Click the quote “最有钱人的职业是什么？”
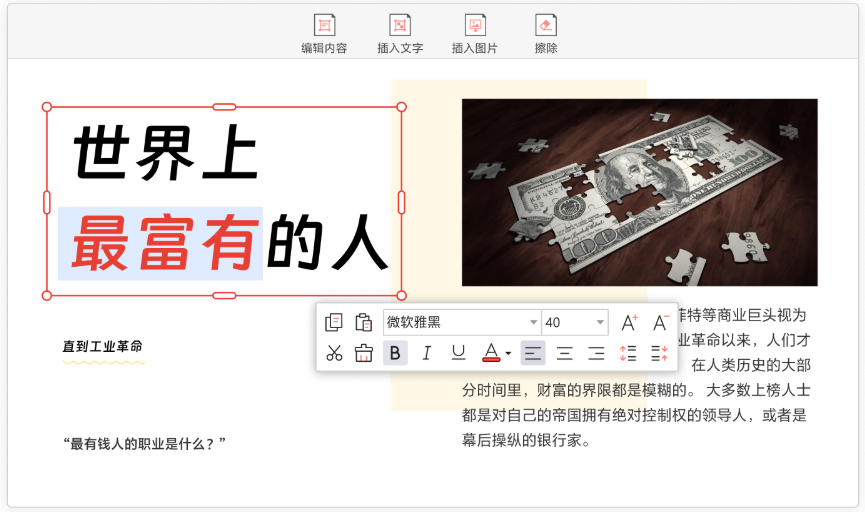Image resolution: width=865 pixels, height=512 pixels. click(145, 444)
